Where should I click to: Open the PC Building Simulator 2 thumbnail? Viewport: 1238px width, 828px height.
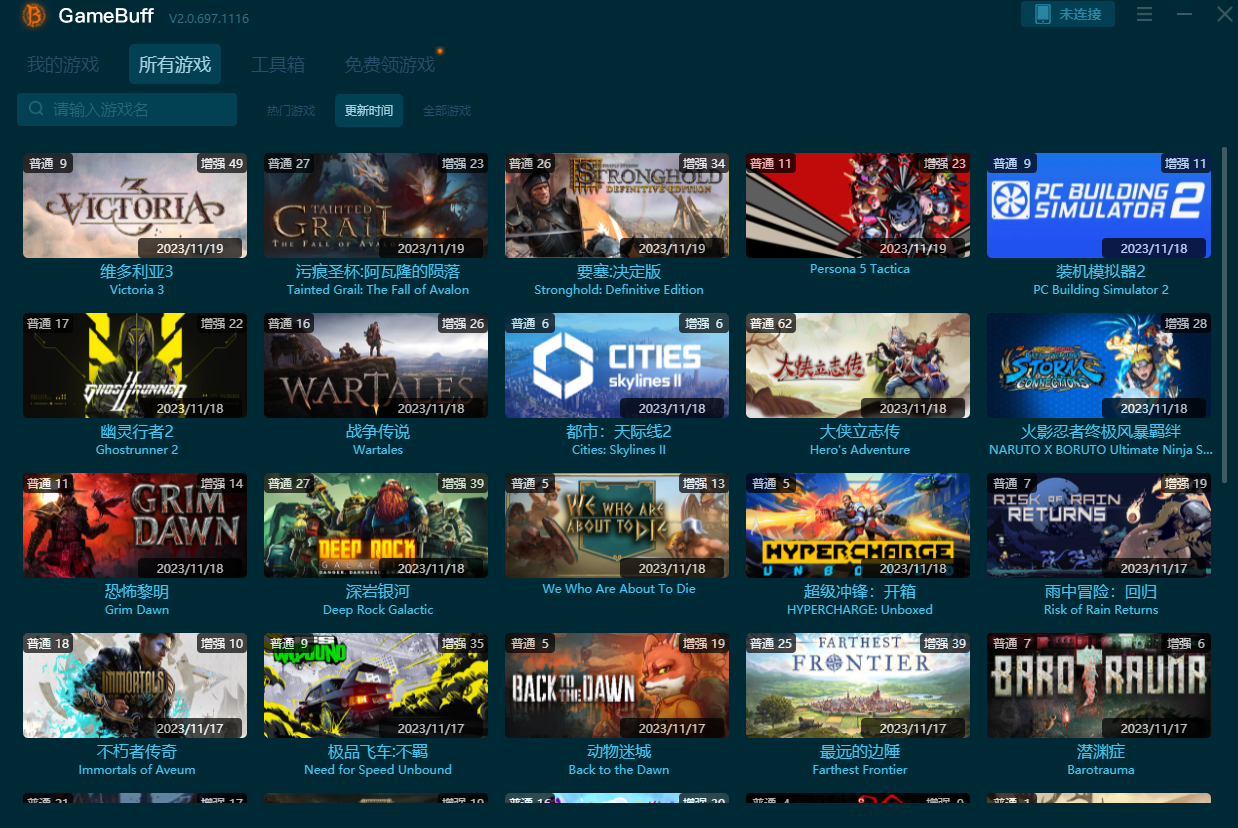1099,205
